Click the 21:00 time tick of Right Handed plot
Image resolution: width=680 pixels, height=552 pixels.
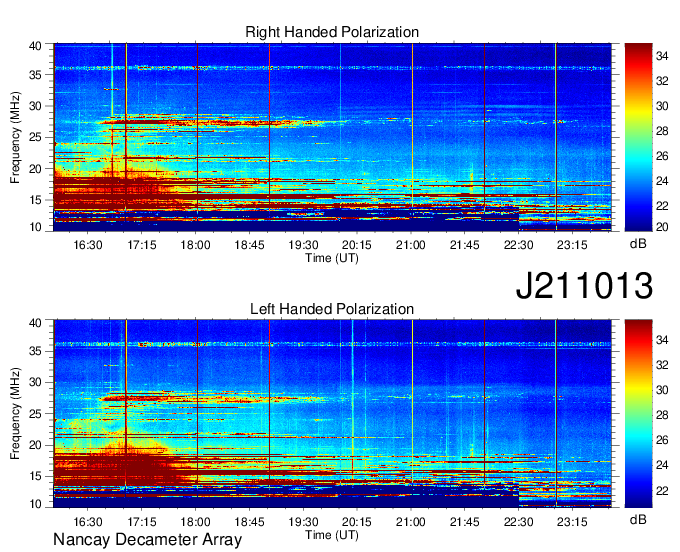[x=411, y=245]
